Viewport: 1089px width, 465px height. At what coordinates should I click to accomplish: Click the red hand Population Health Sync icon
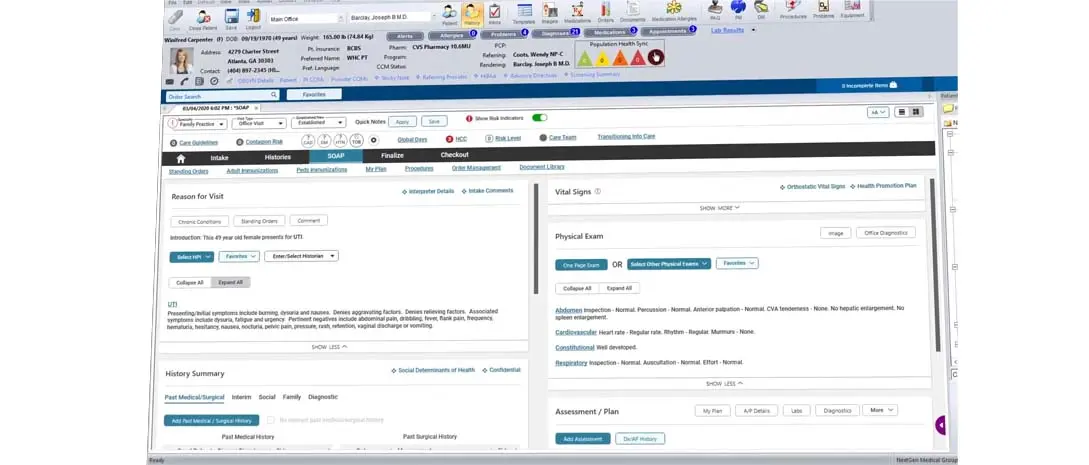[655, 58]
